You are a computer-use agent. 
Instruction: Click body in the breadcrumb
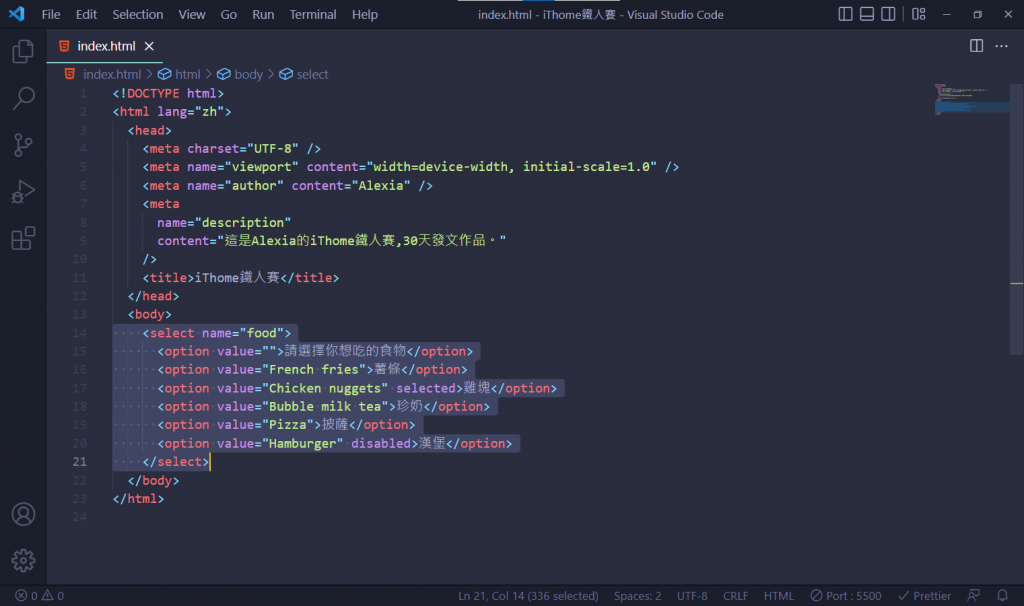click(249, 74)
